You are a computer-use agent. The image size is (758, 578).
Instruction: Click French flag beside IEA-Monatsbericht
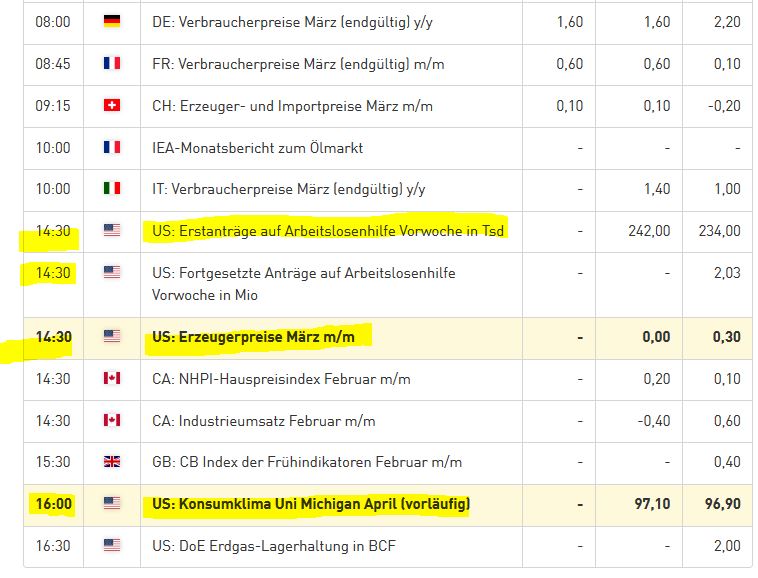[x=112, y=147]
